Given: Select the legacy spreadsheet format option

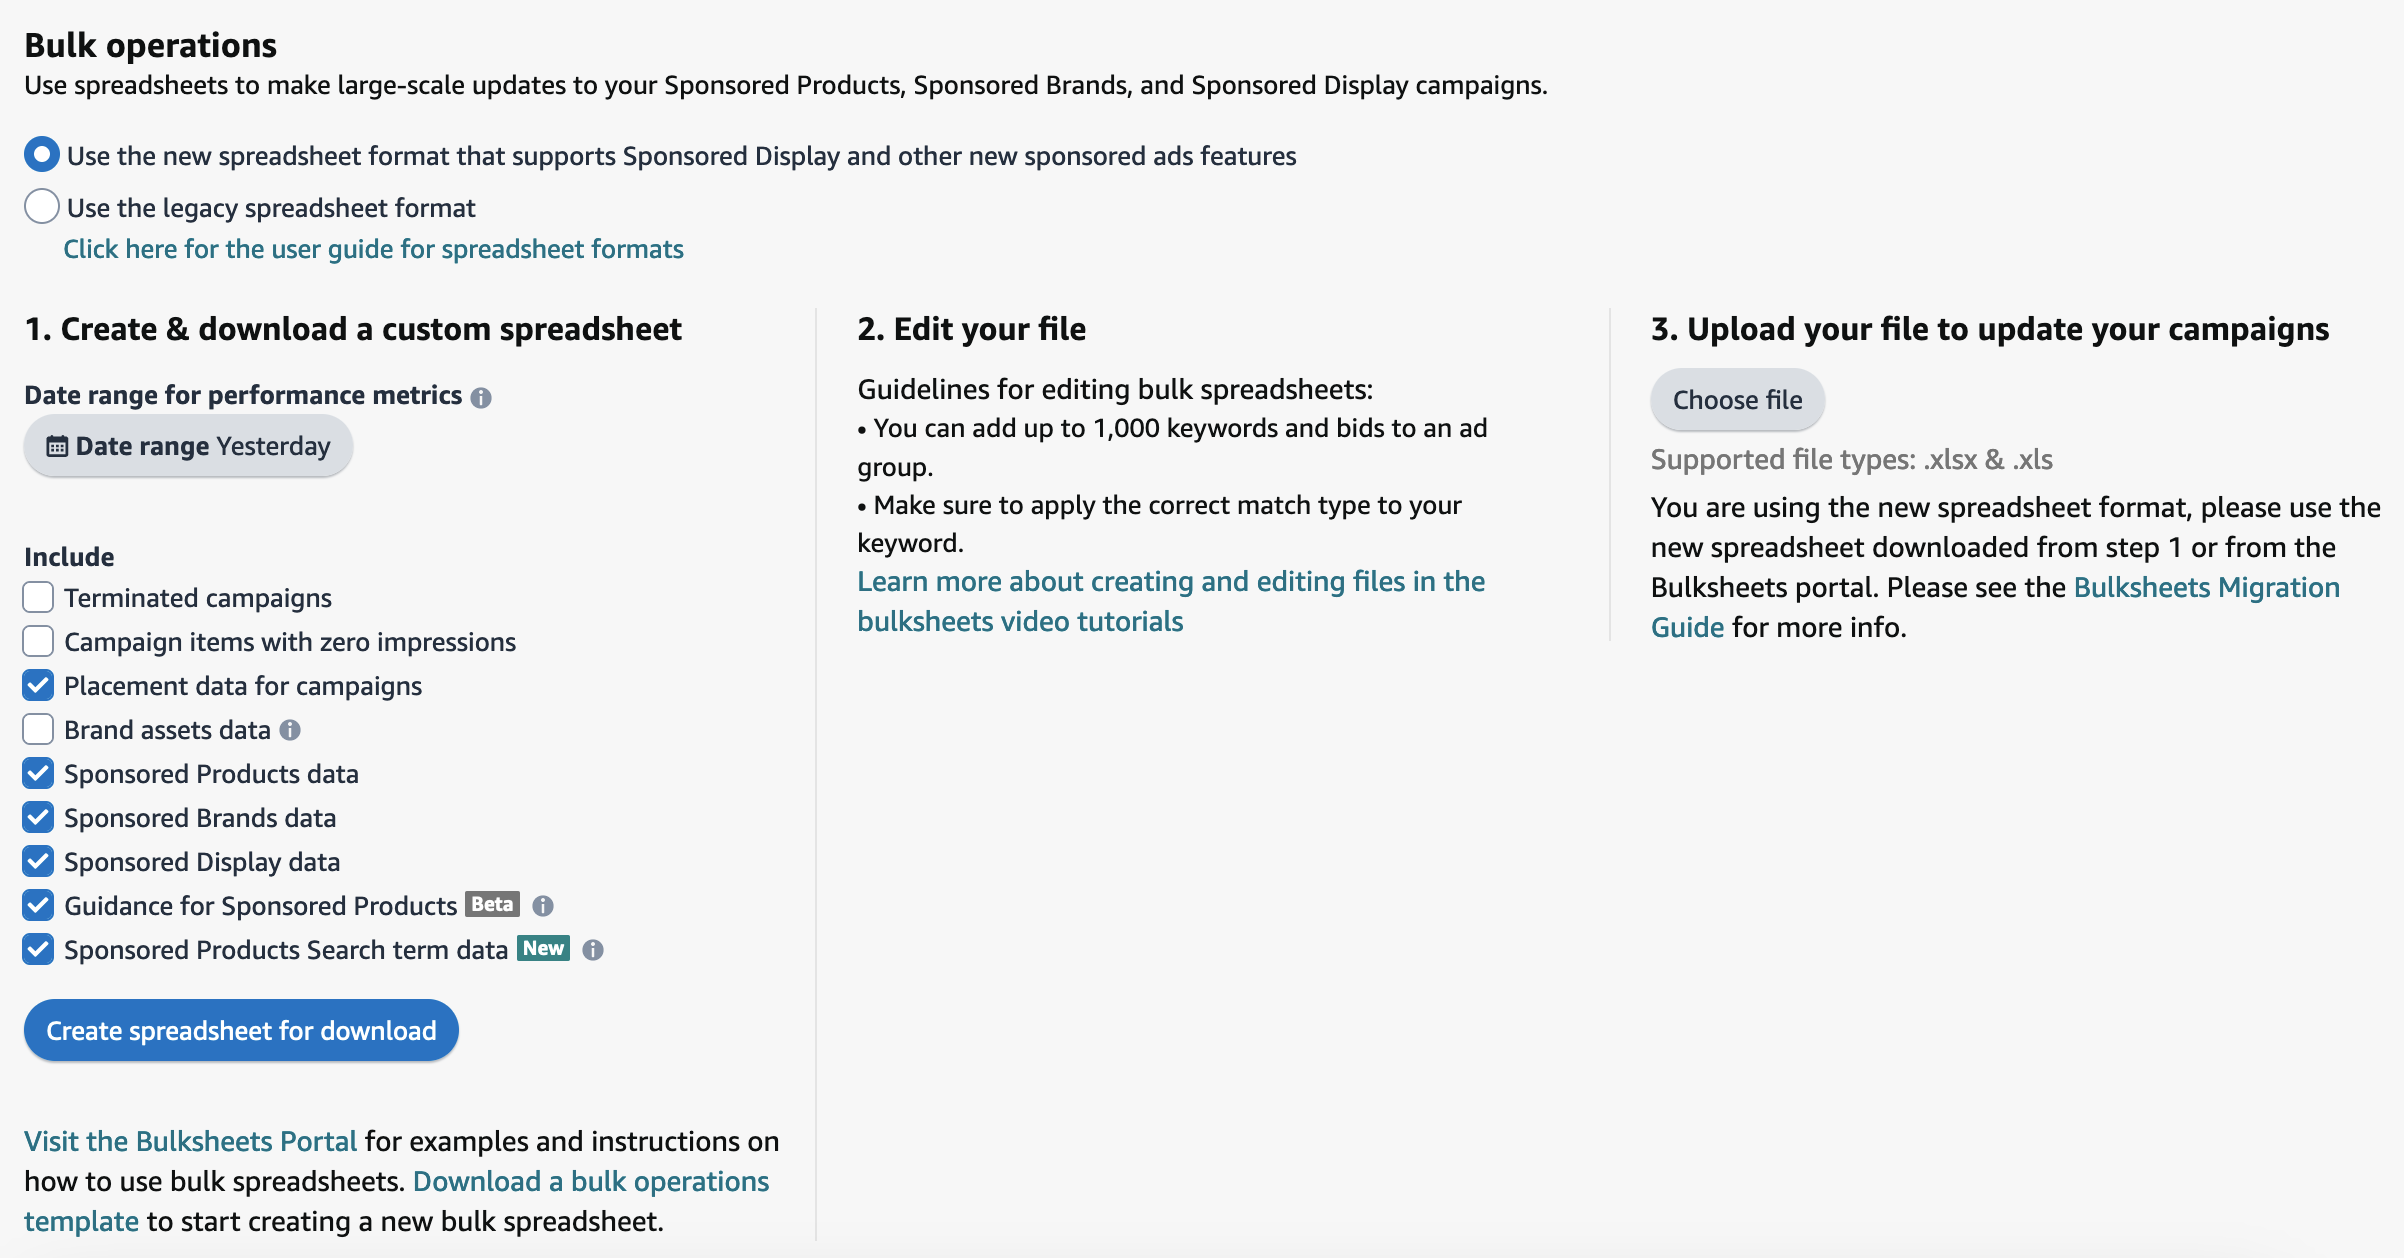Looking at the screenshot, I should tap(41, 207).
